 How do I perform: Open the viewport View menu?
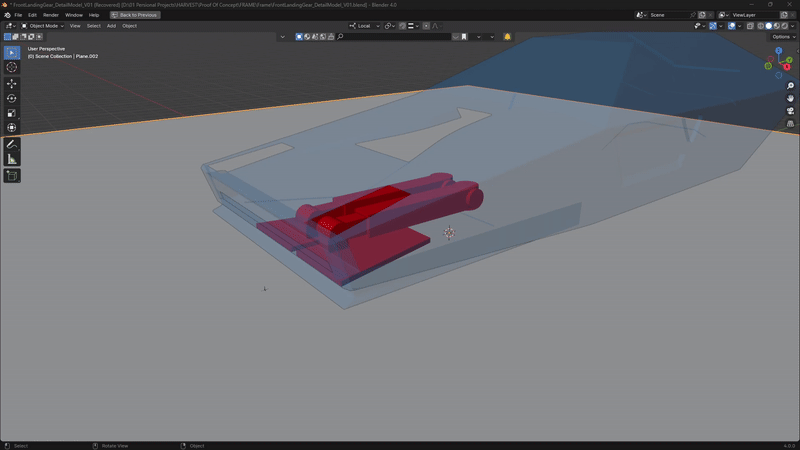(x=75, y=26)
